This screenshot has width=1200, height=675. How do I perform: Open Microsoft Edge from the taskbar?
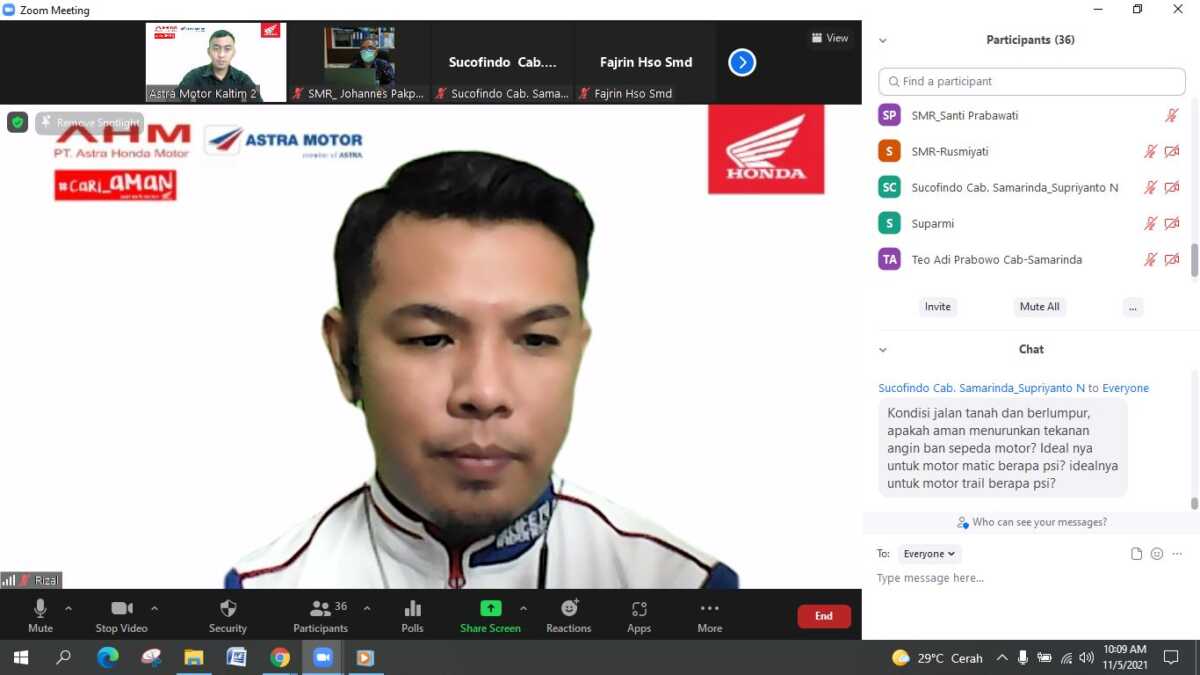[108, 658]
